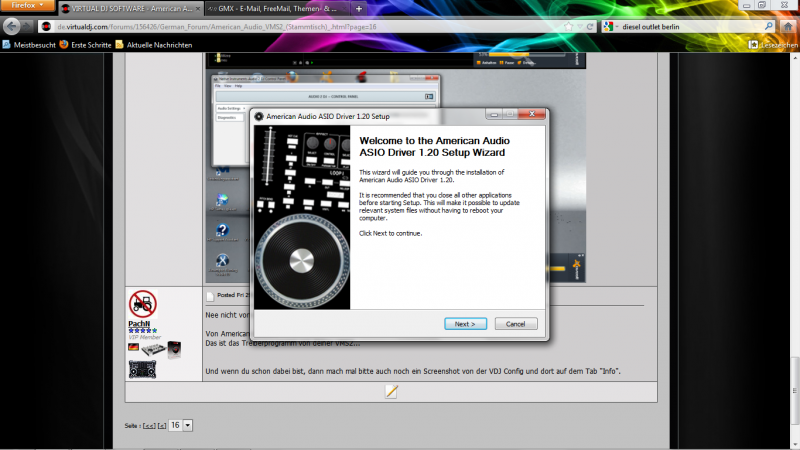Click the American Audio setup dialog title icon
Image resolution: width=800 pixels, height=450 pixels.
(259, 116)
